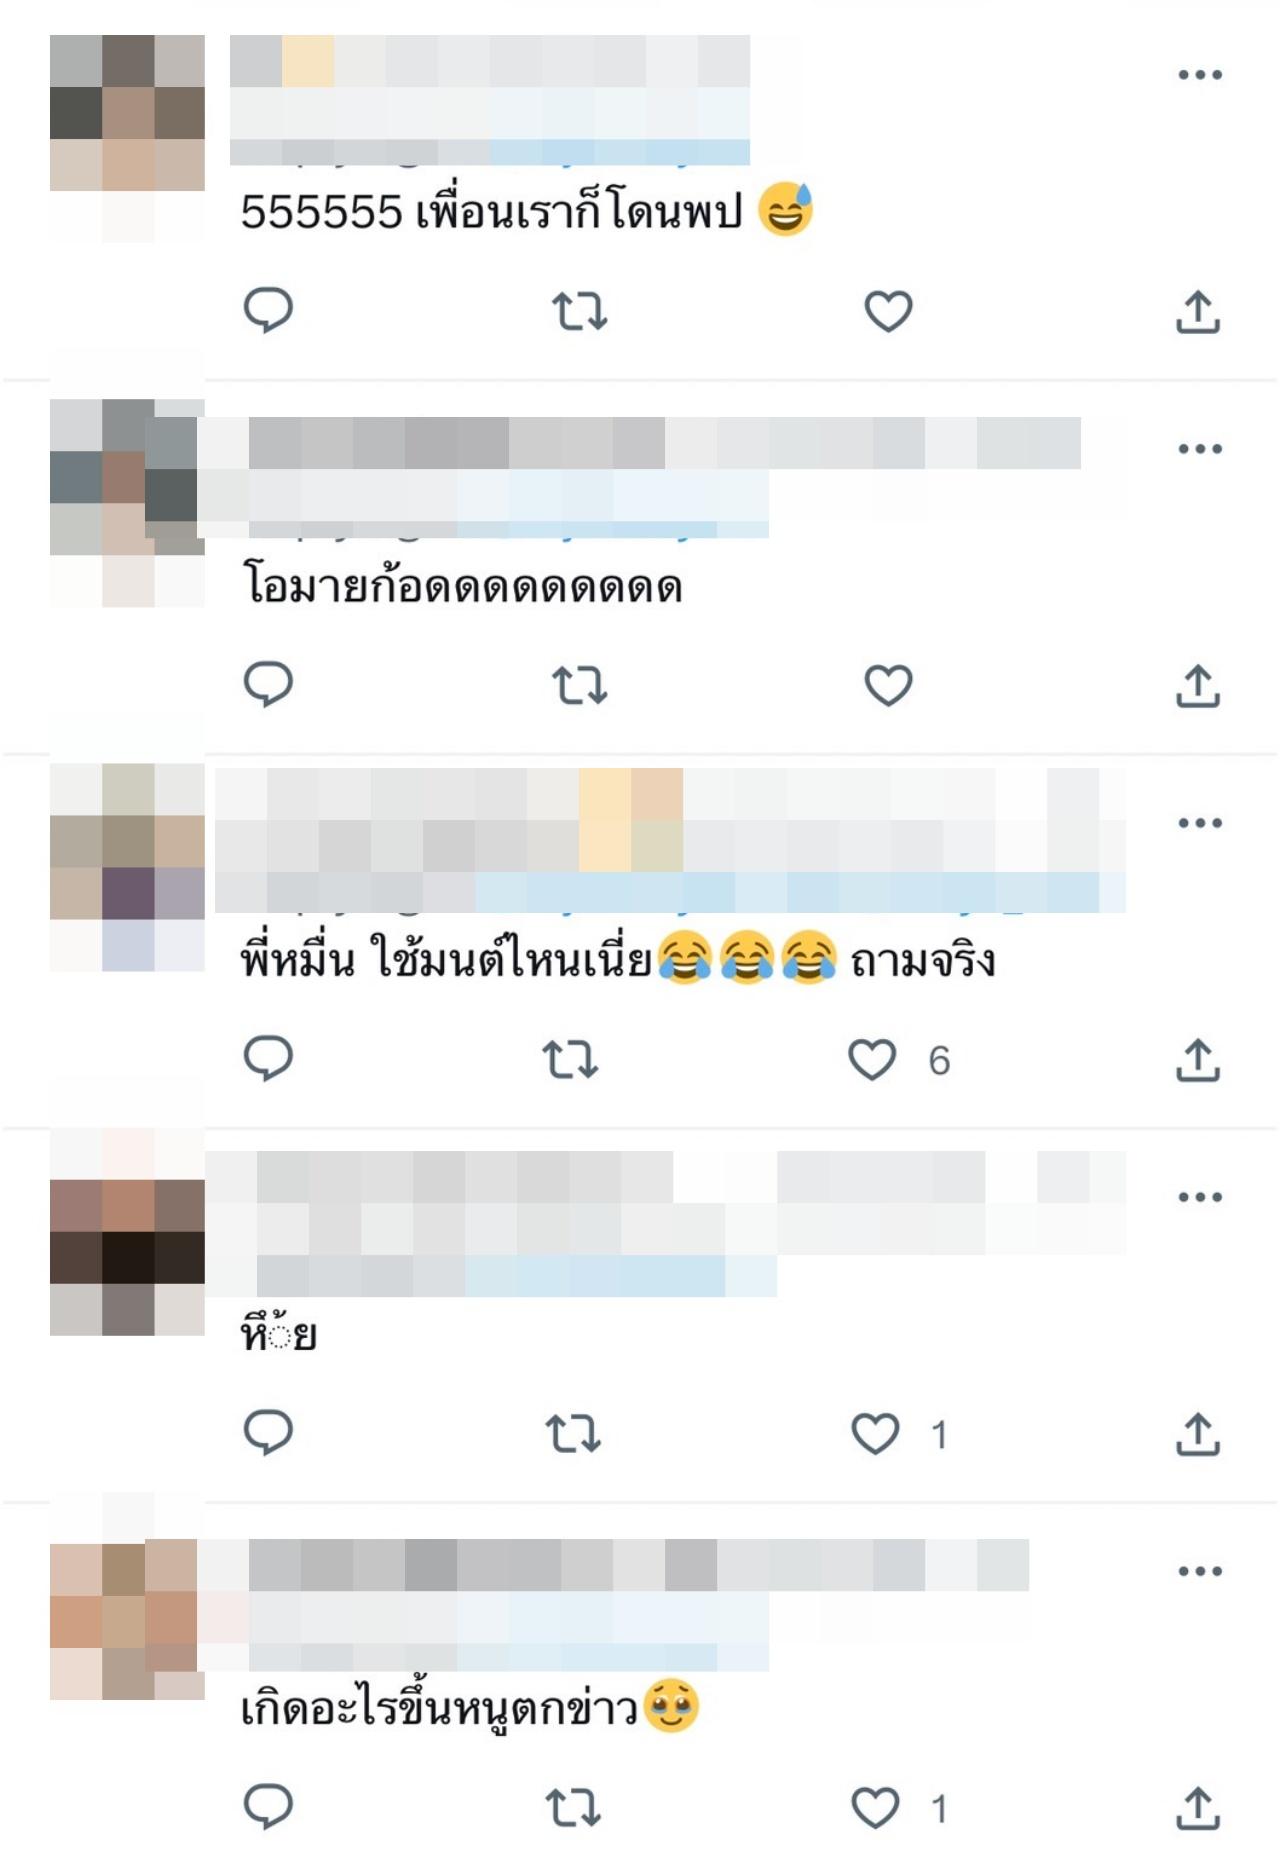Like the "โอมายก้อด" tweet
This screenshot has width=1280, height=1875.
pyautogui.click(x=888, y=685)
